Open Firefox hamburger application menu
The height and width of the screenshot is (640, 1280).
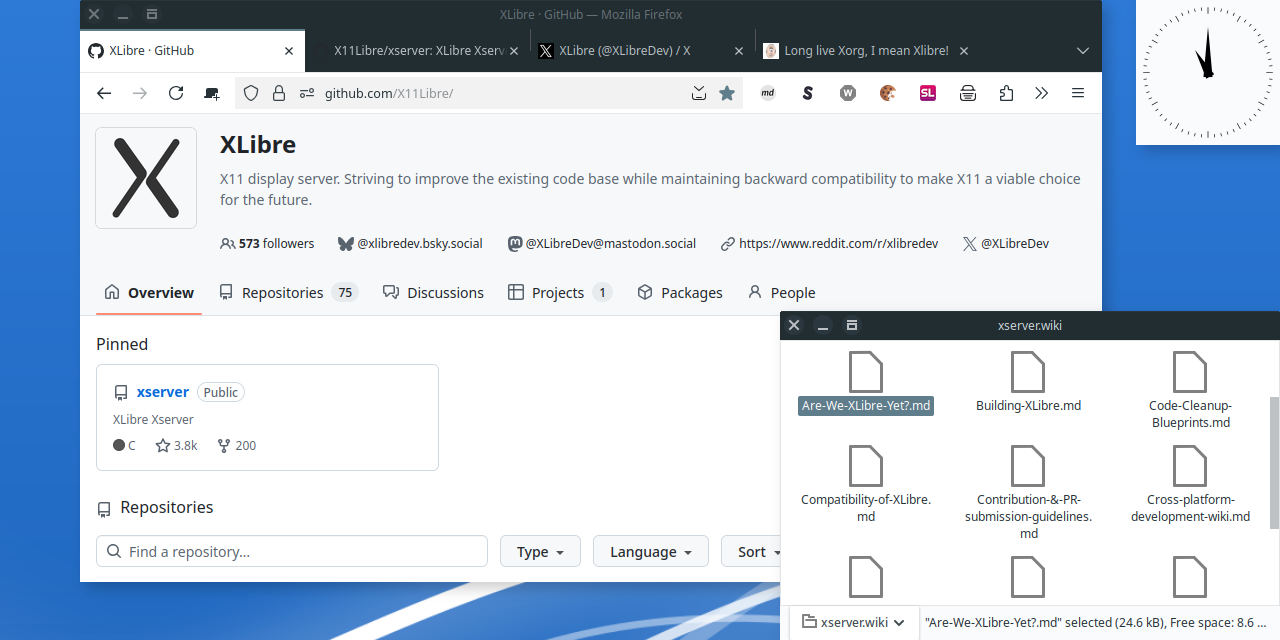pyautogui.click(x=1078, y=93)
